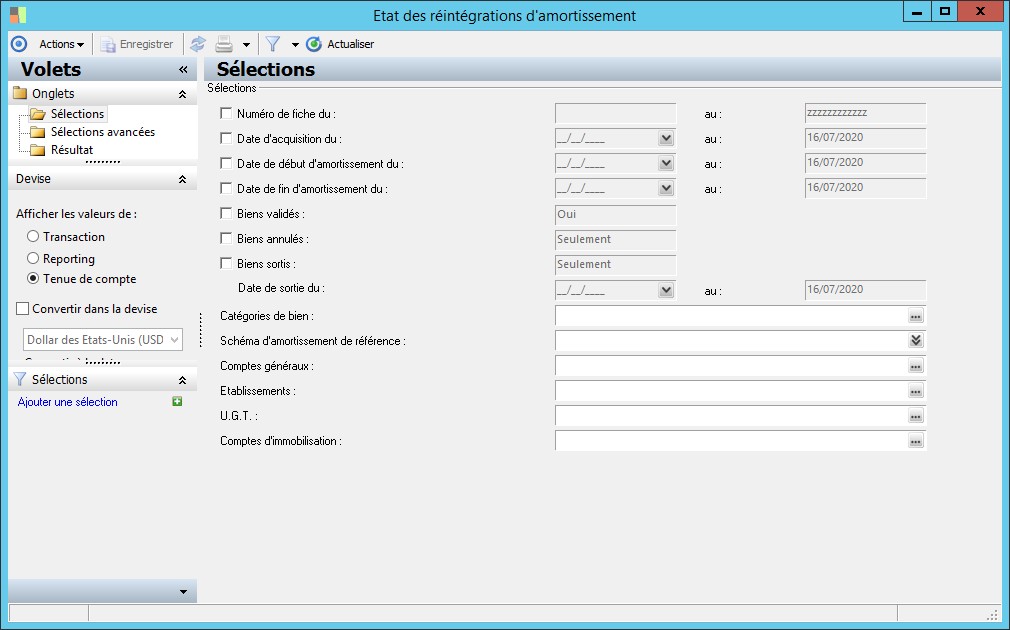Click the Actualiser button

340,44
